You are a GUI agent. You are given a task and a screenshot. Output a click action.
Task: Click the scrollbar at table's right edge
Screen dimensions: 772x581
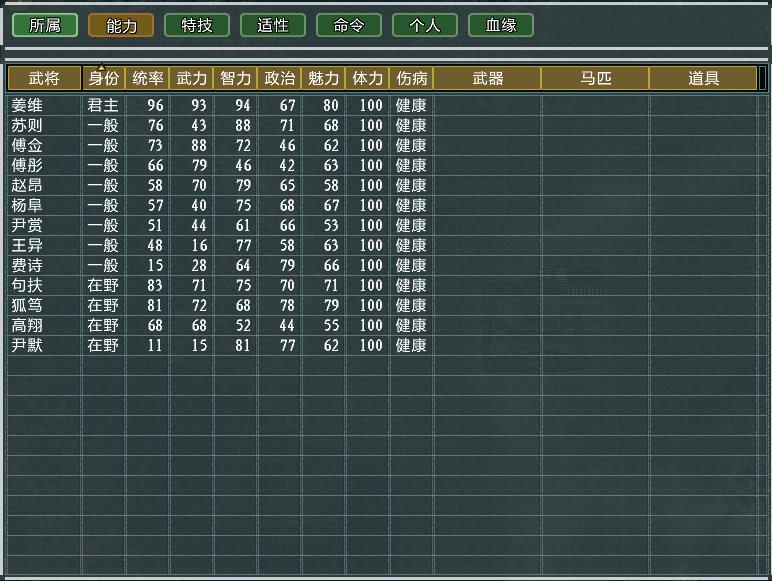click(x=763, y=320)
